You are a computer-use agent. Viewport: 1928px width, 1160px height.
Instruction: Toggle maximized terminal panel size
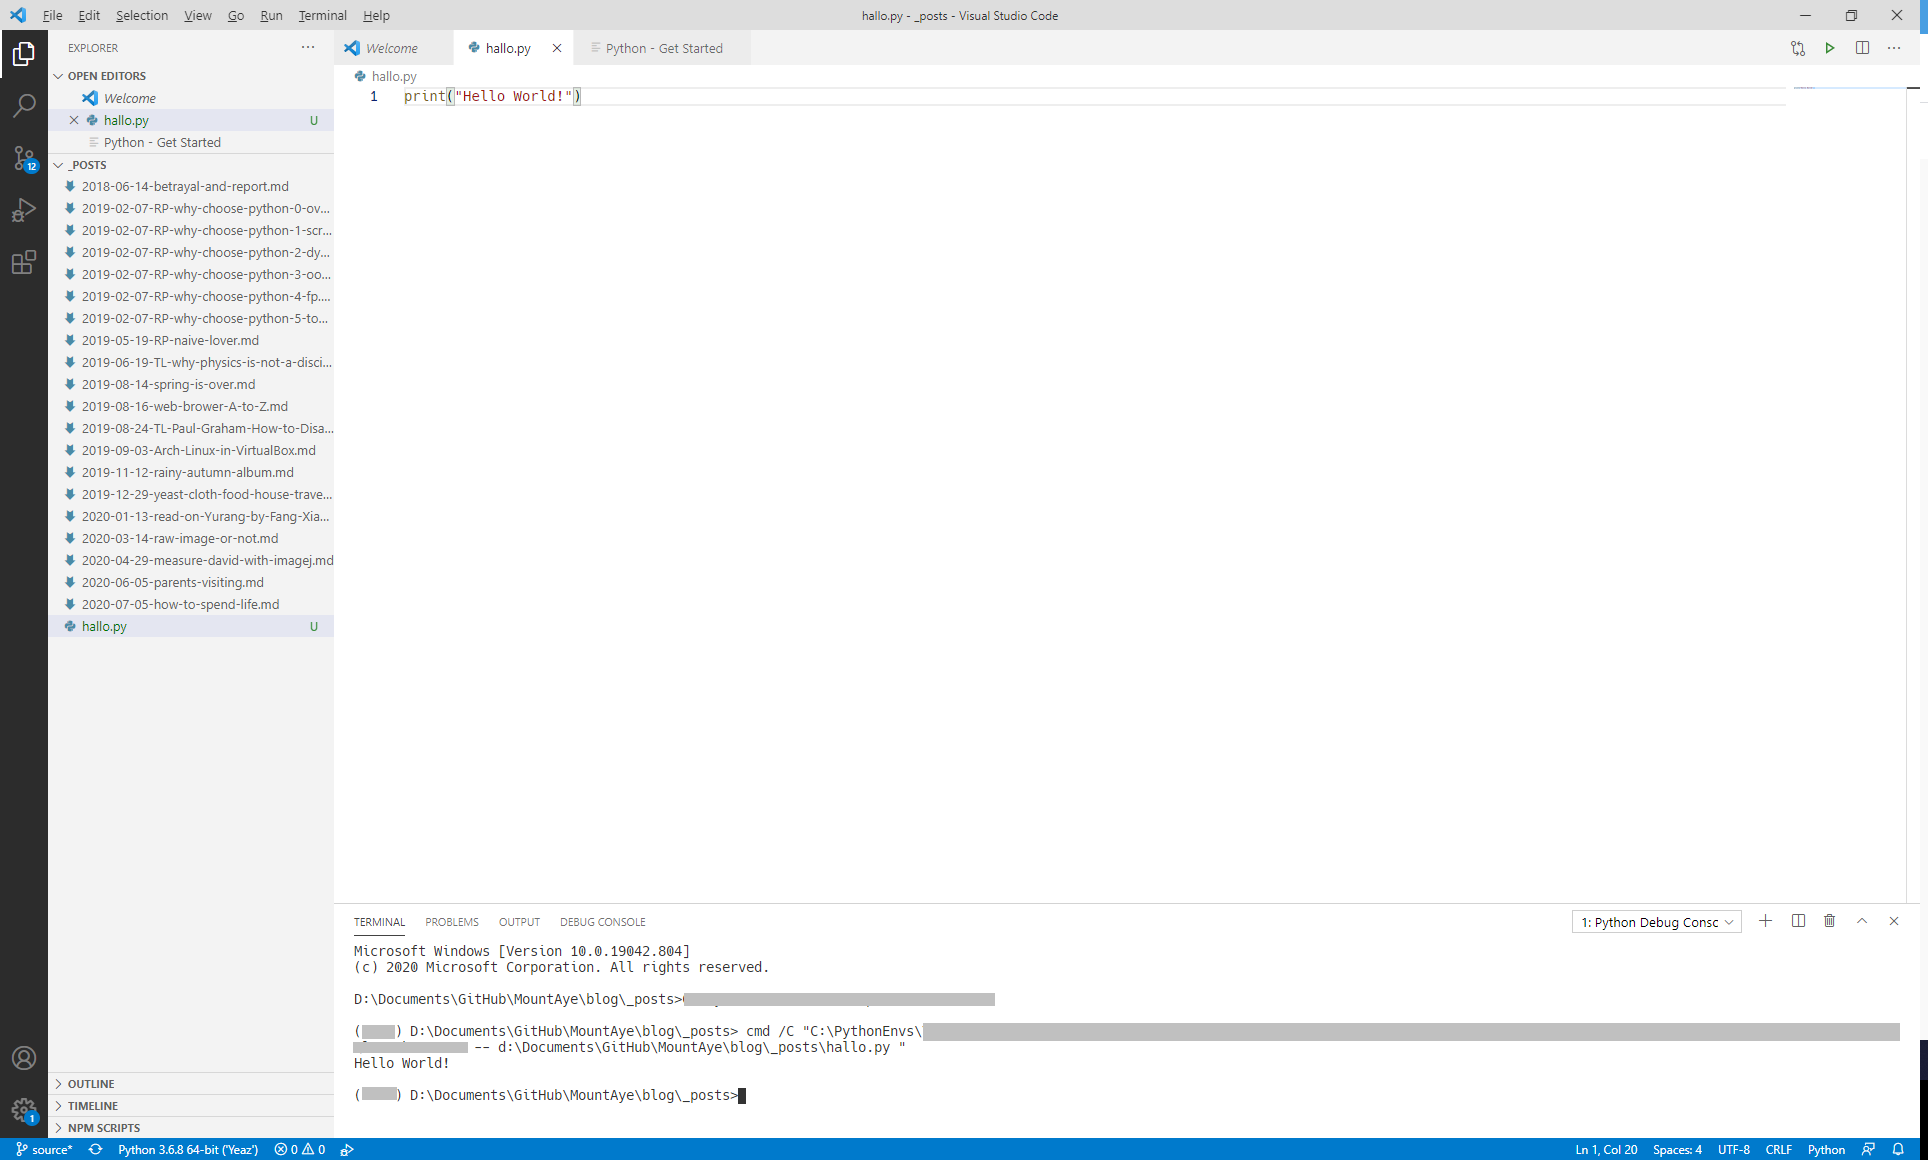1862,921
